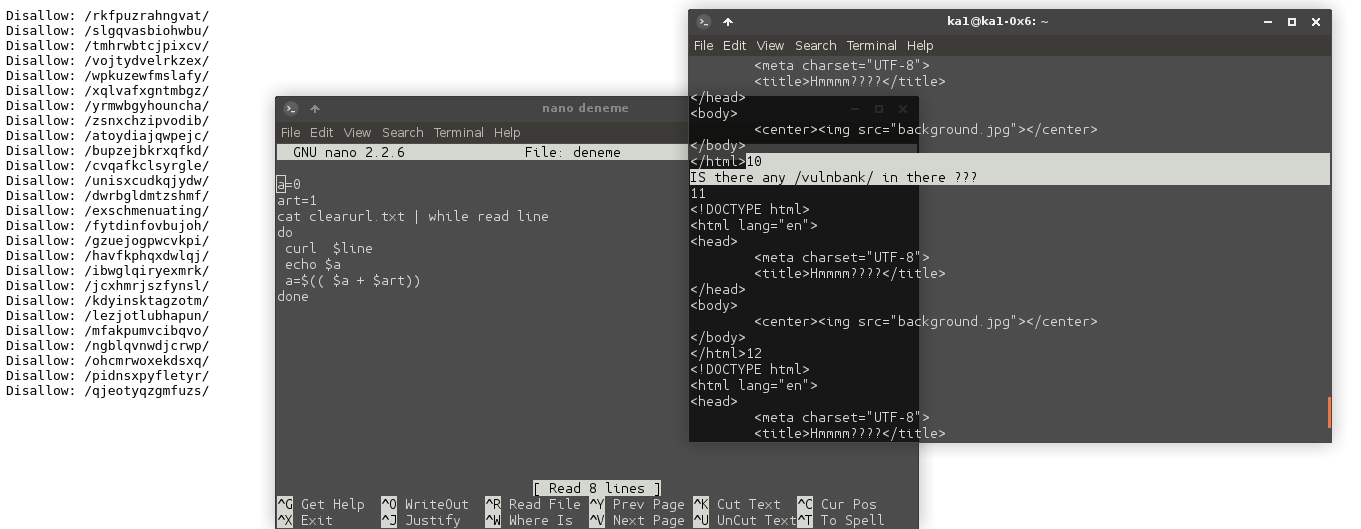Click the highlighted line mentioning /vulnbank/
This screenshot has width=1361, height=529.
pyautogui.click(x=833, y=177)
